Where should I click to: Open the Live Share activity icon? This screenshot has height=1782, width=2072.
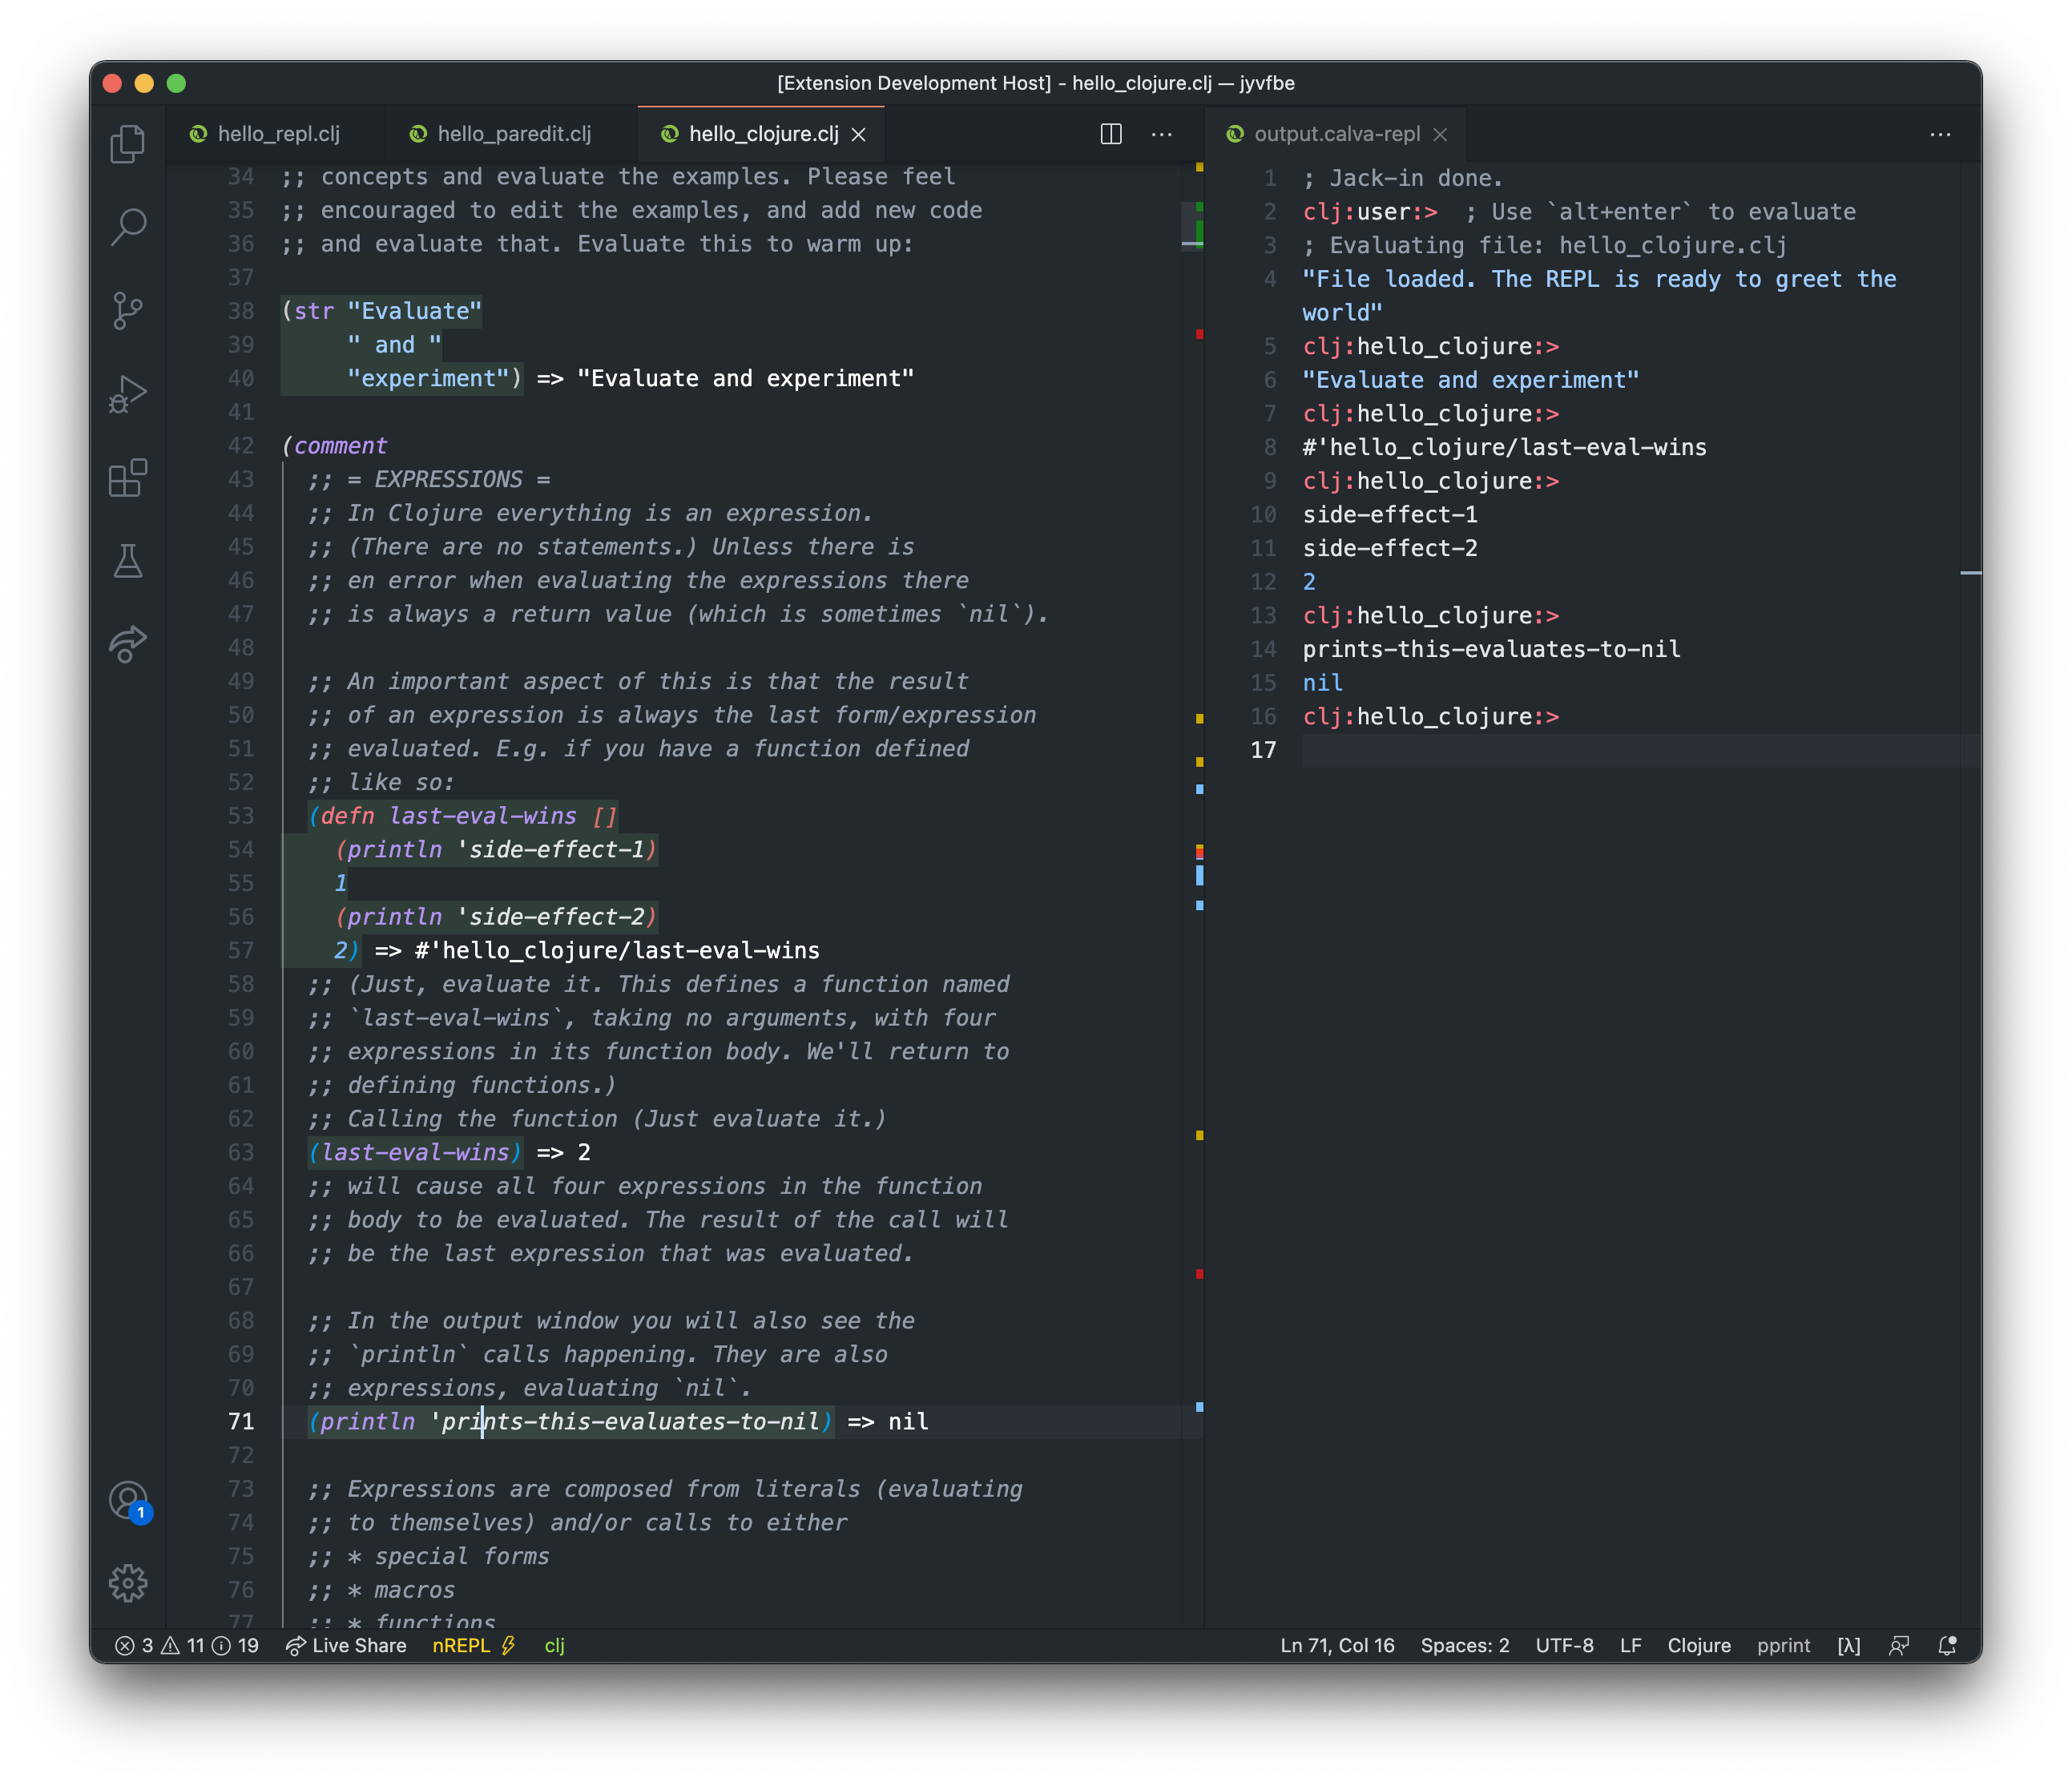[128, 644]
